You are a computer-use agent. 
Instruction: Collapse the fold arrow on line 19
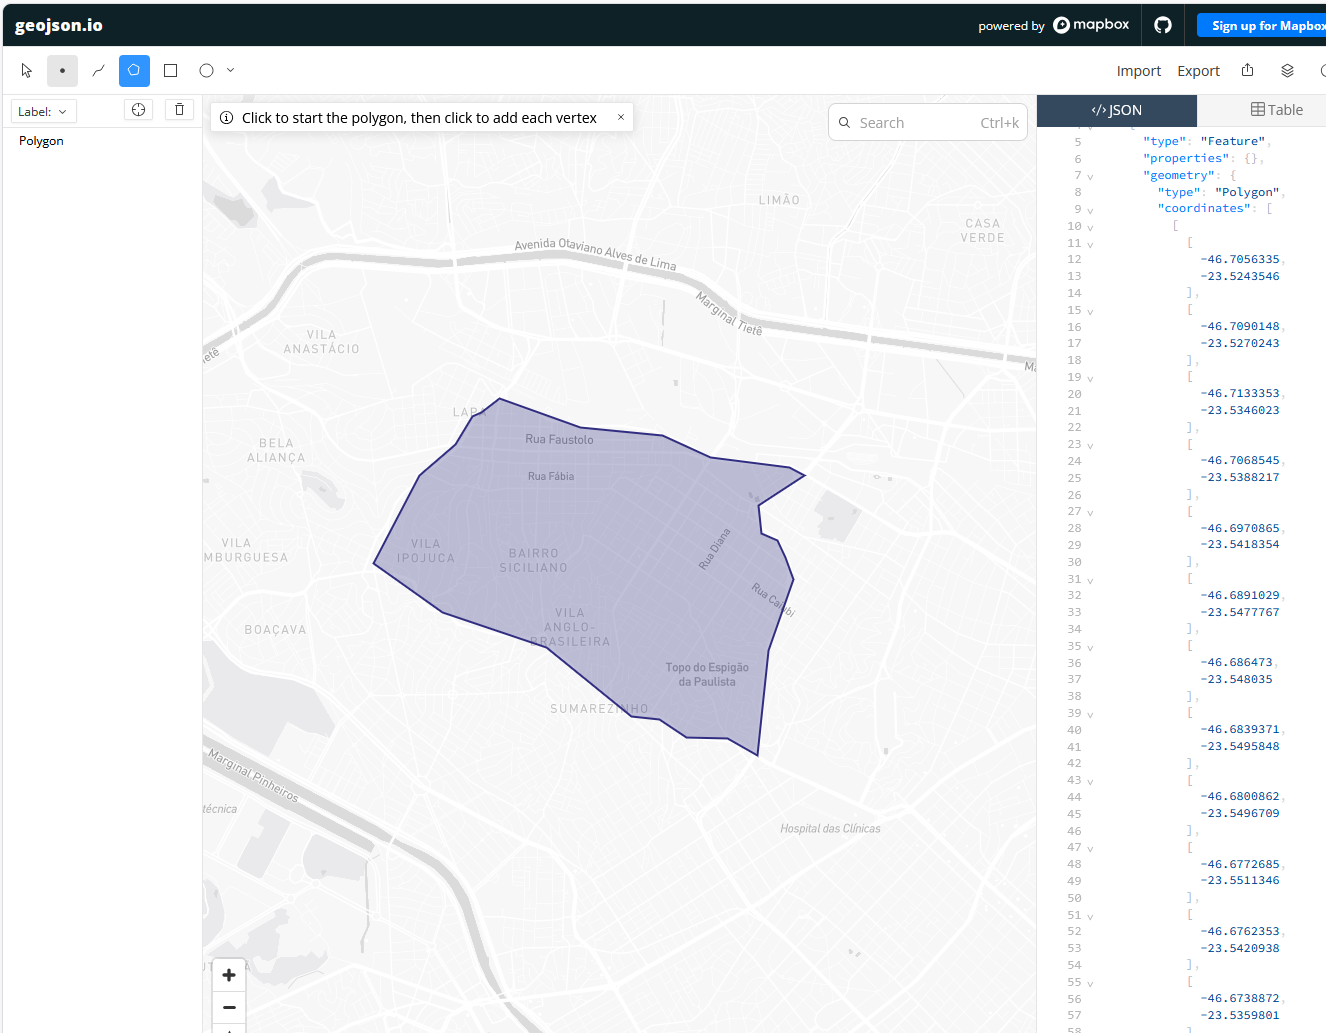tap(1090, 378)
